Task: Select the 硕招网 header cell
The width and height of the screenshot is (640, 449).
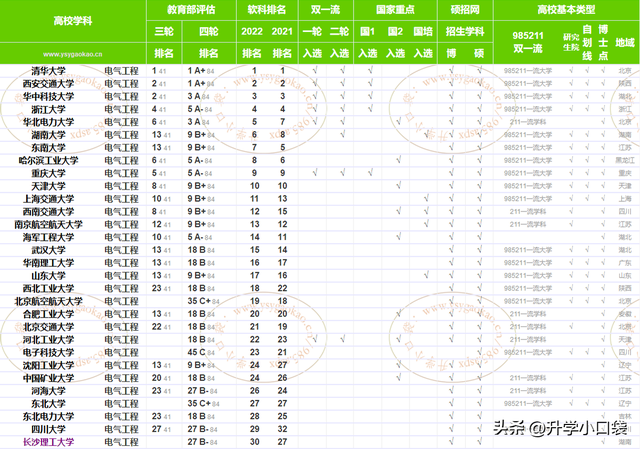Action: [x=465, y=10]
